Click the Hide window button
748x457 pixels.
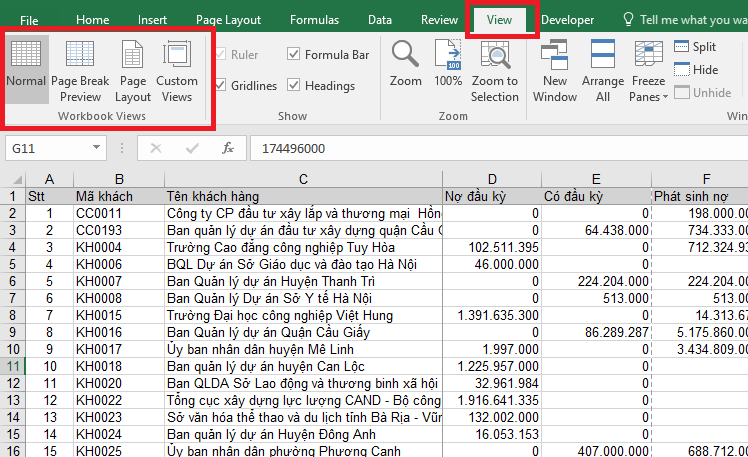(695, 70)
